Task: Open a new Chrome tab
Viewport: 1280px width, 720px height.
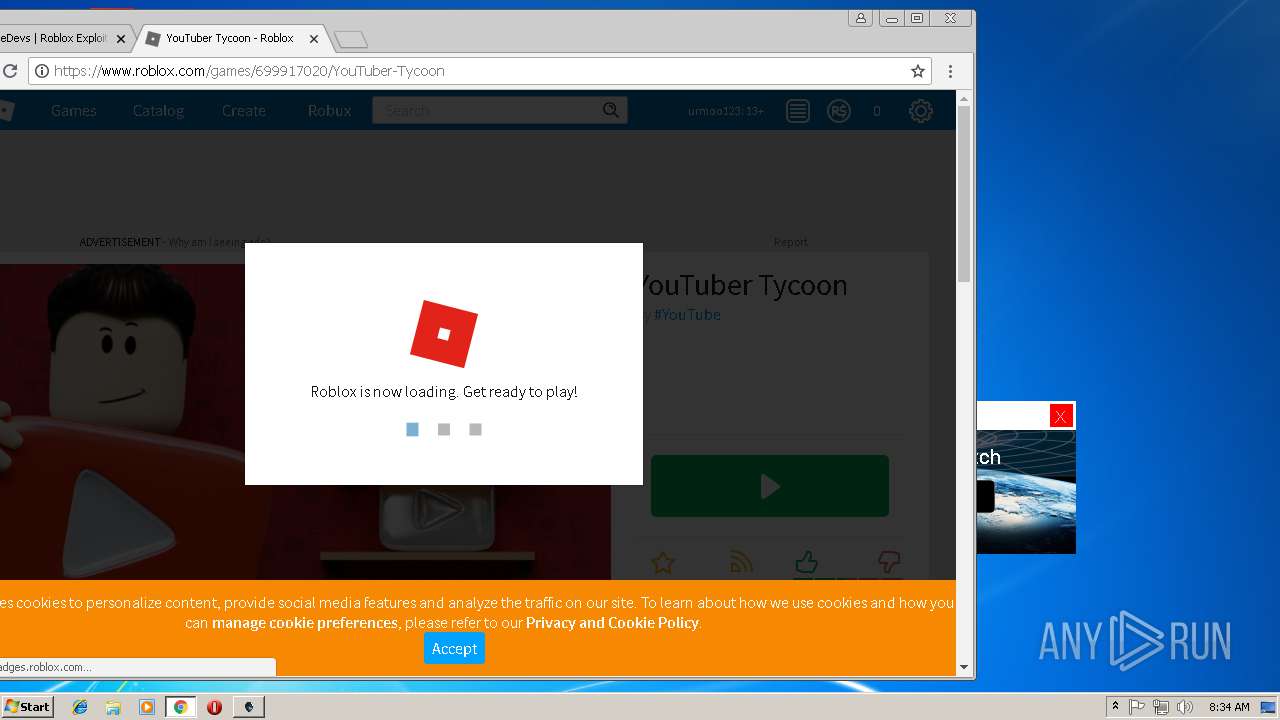Action: [351, 39]
